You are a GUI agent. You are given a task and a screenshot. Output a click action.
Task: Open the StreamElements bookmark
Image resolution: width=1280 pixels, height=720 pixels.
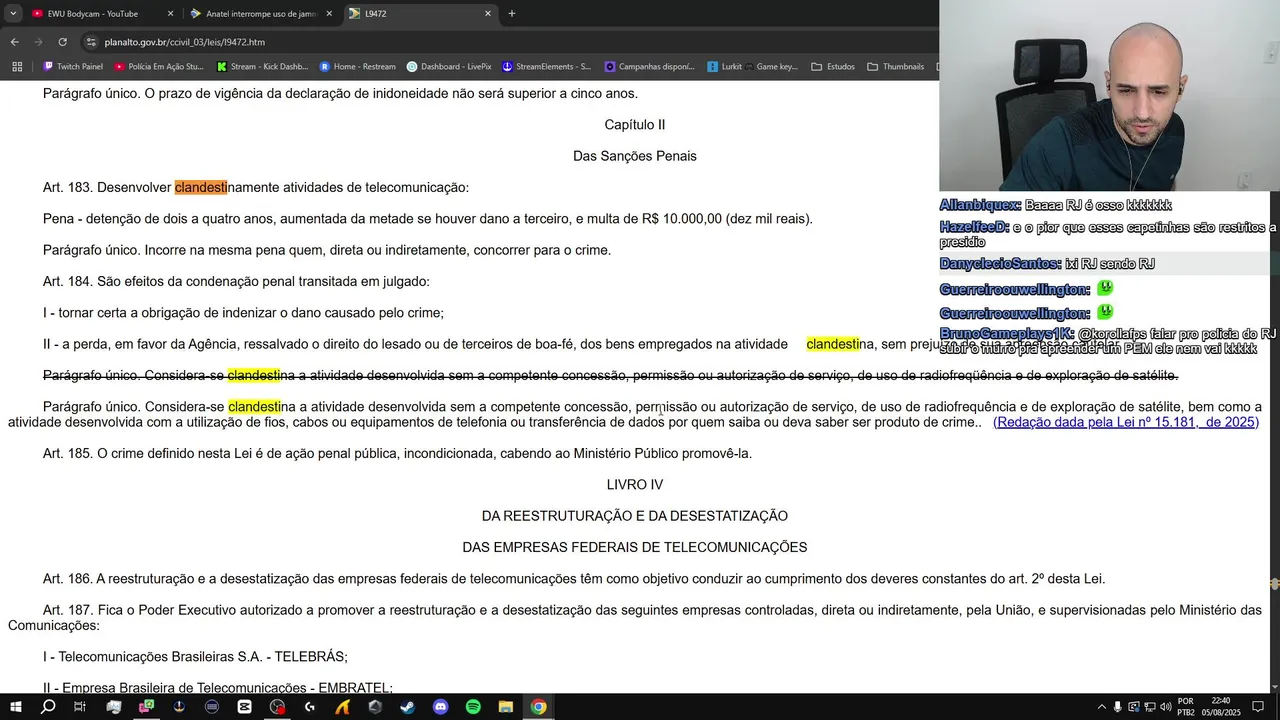[547, 67]
